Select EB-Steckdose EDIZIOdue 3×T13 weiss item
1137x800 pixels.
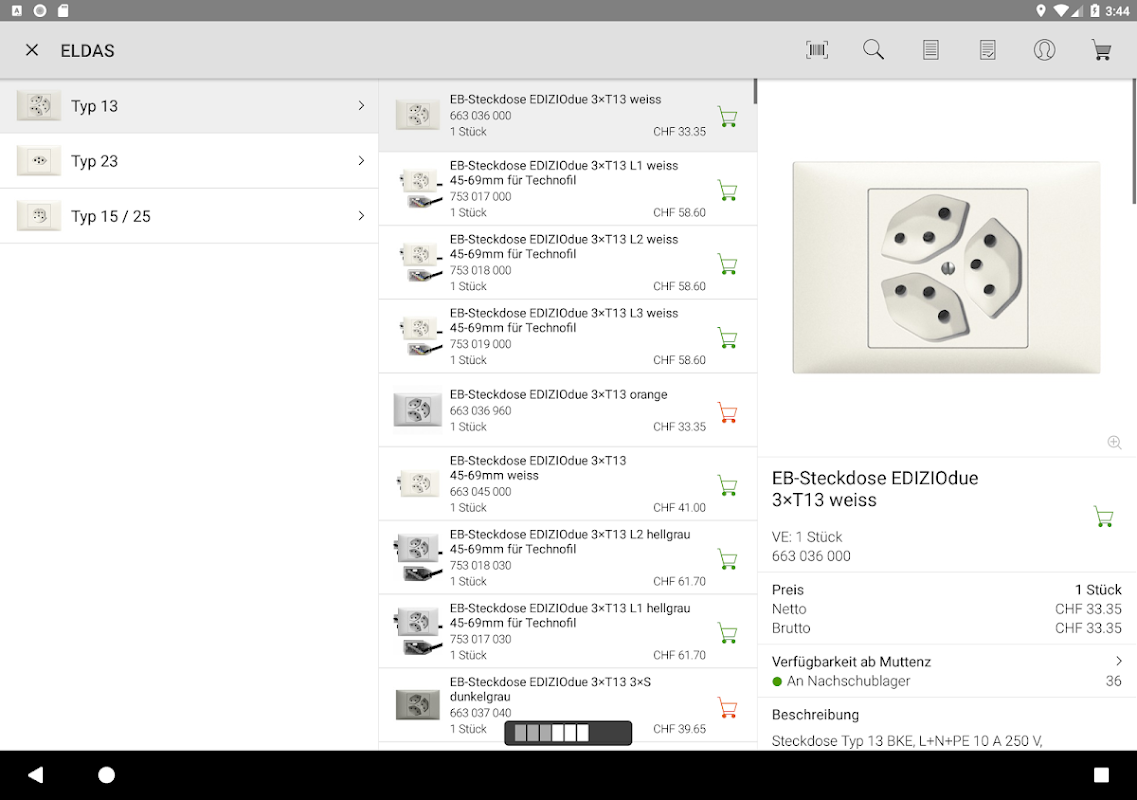[568, 115]
